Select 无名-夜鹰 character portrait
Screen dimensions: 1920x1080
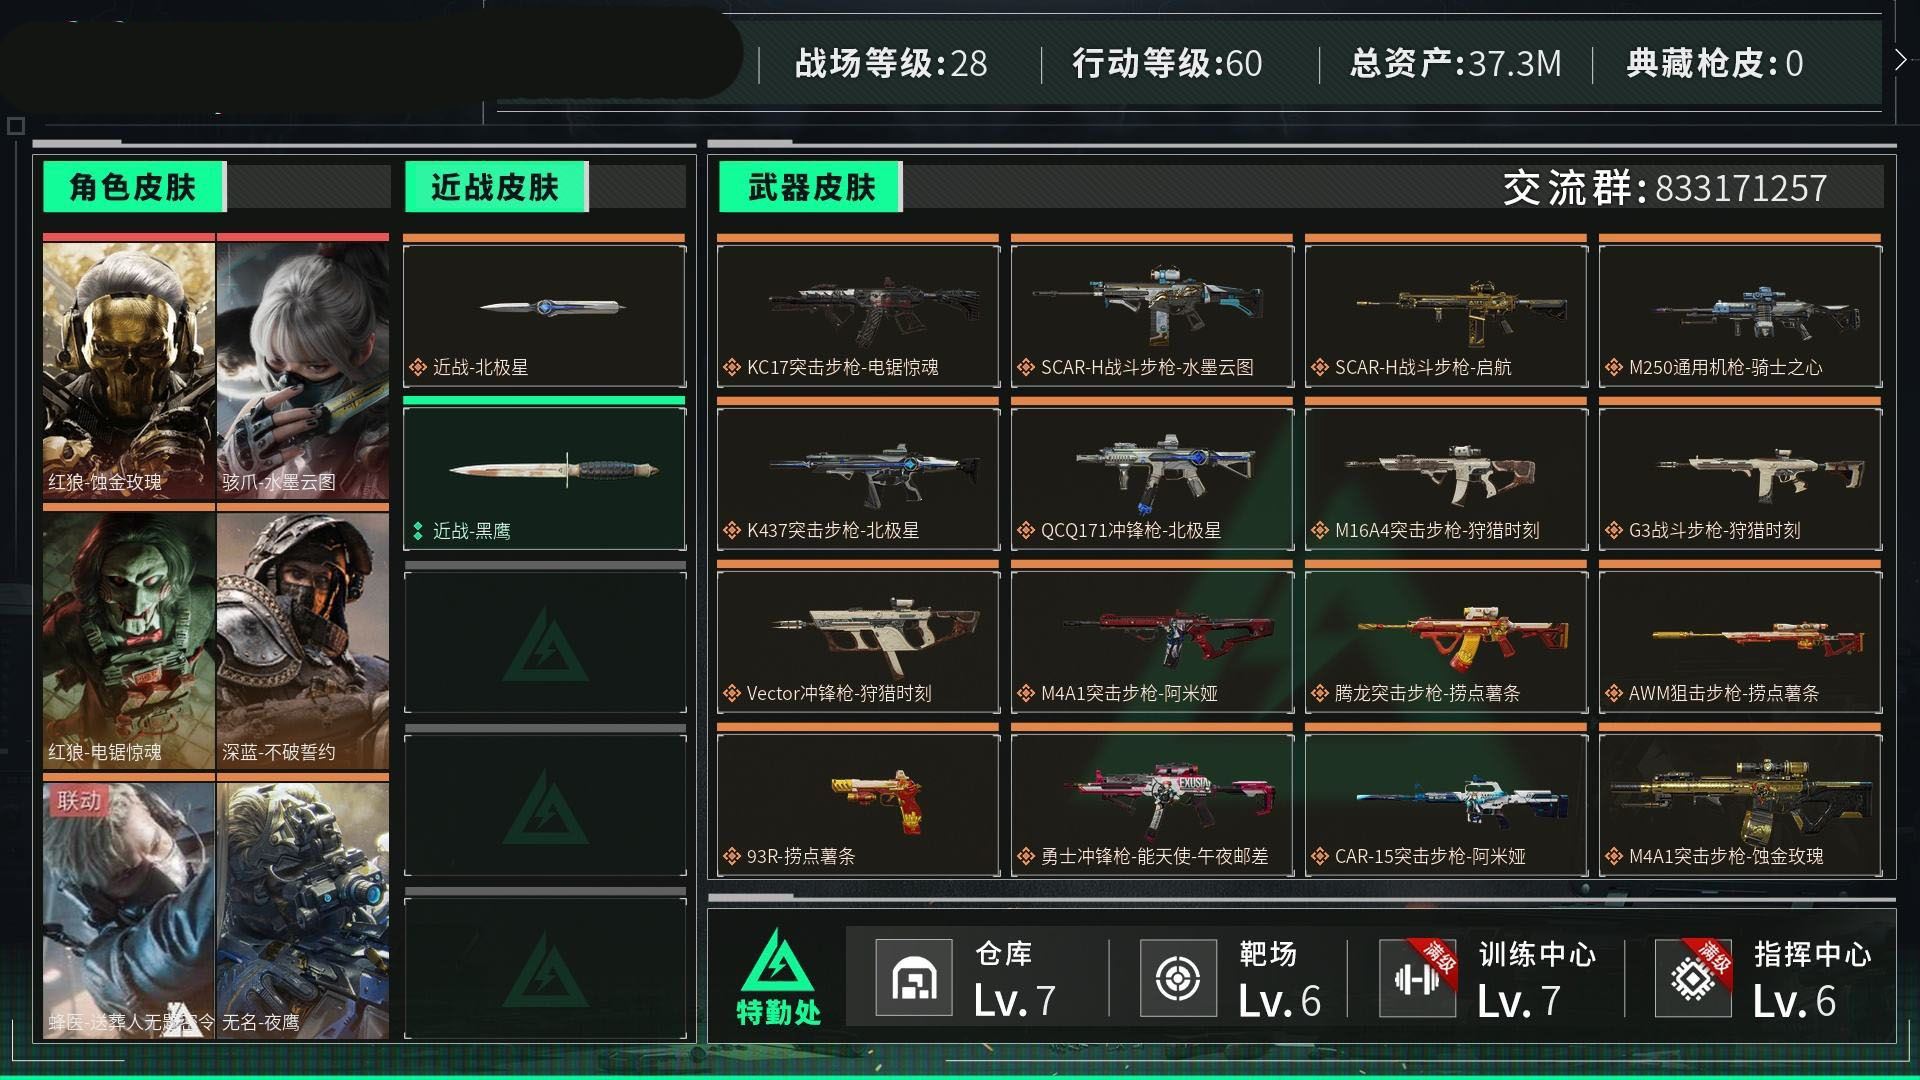[303, 910]
